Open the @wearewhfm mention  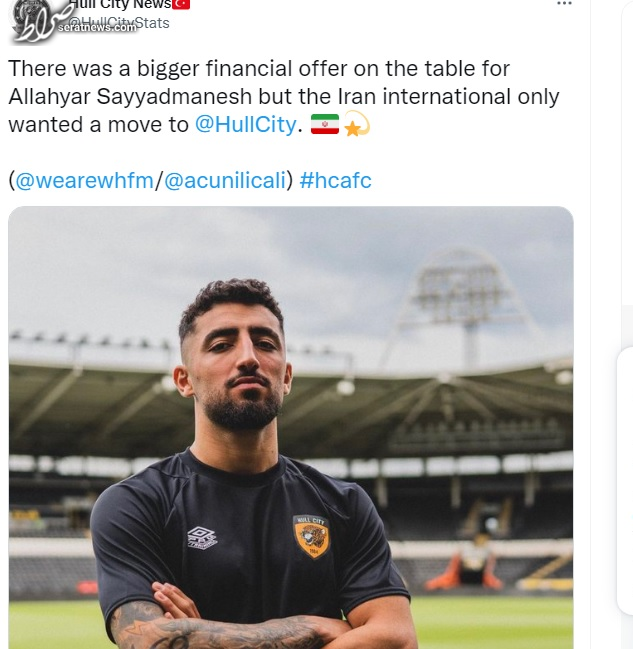coord(84,181)
